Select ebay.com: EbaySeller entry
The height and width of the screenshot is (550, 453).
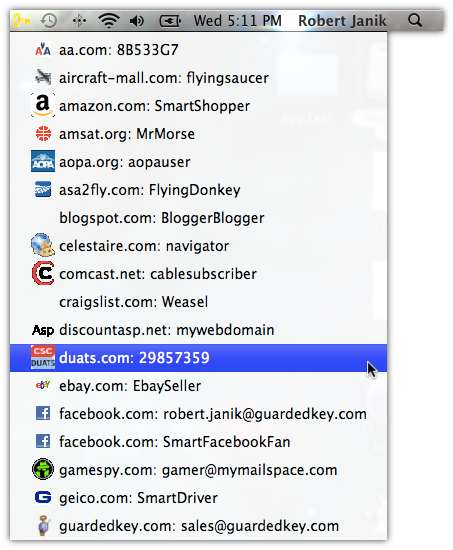[x=199, y=386]
